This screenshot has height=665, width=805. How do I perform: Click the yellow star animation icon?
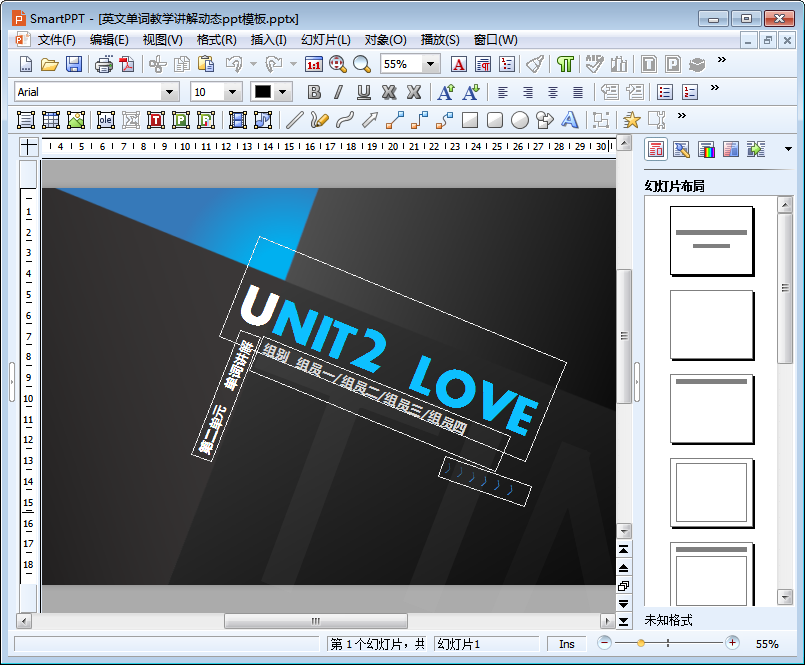pos(631,120)
